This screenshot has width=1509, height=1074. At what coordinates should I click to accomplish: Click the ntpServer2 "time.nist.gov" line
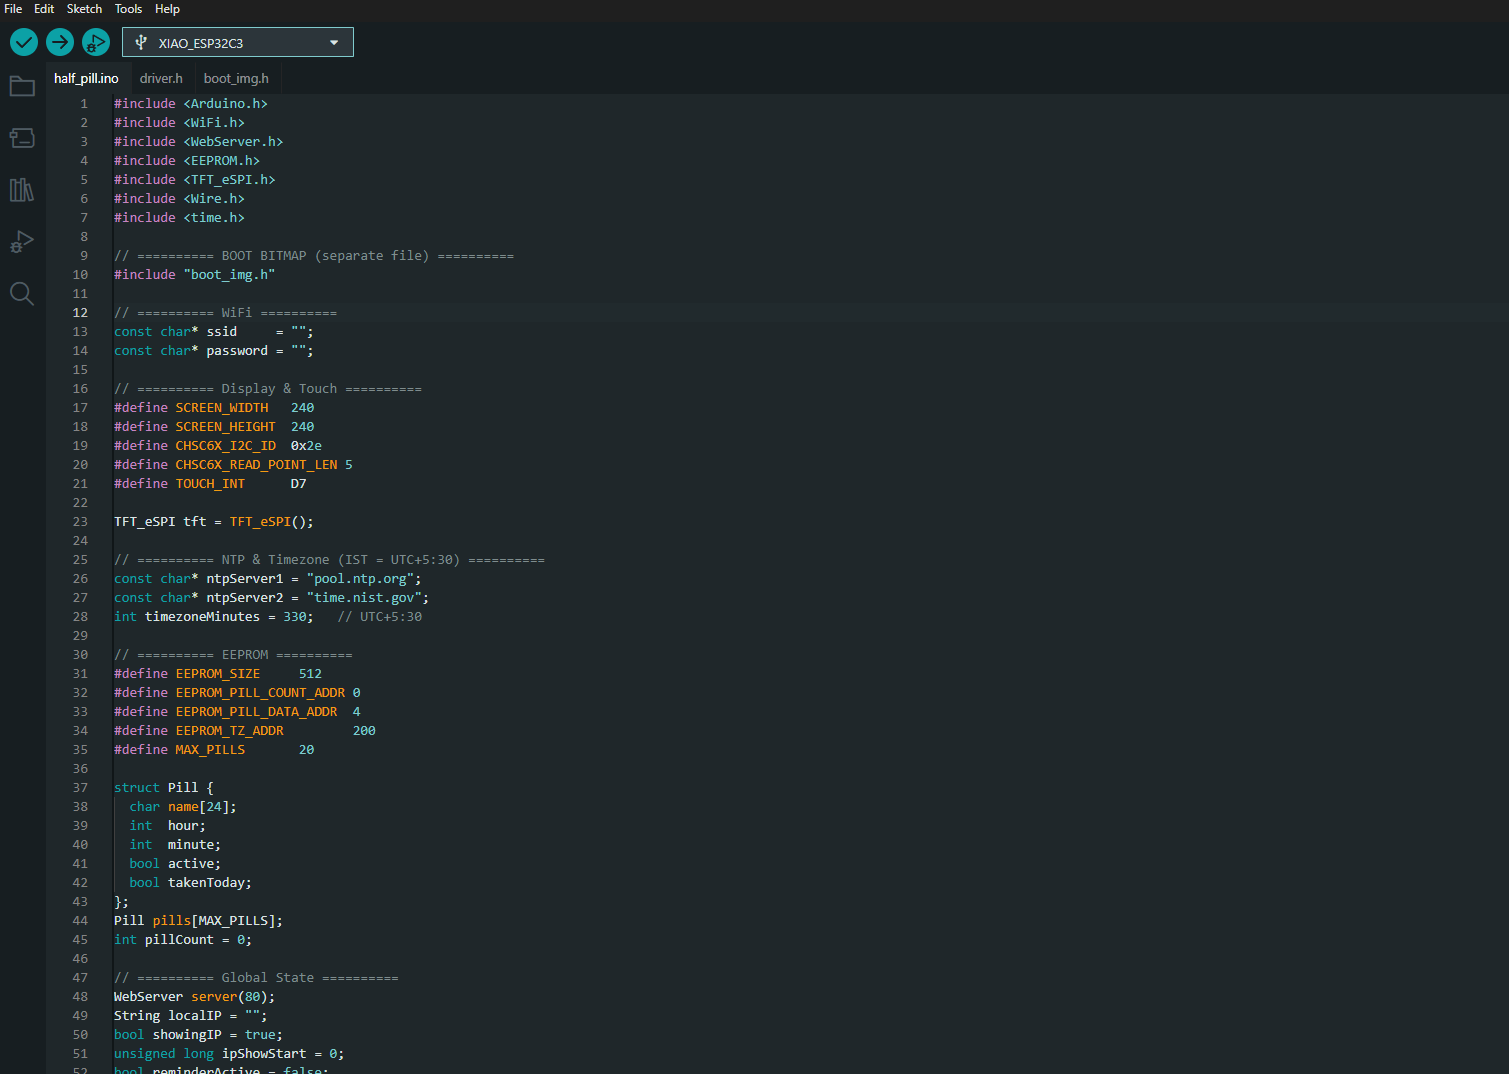(x=272, y=598)
